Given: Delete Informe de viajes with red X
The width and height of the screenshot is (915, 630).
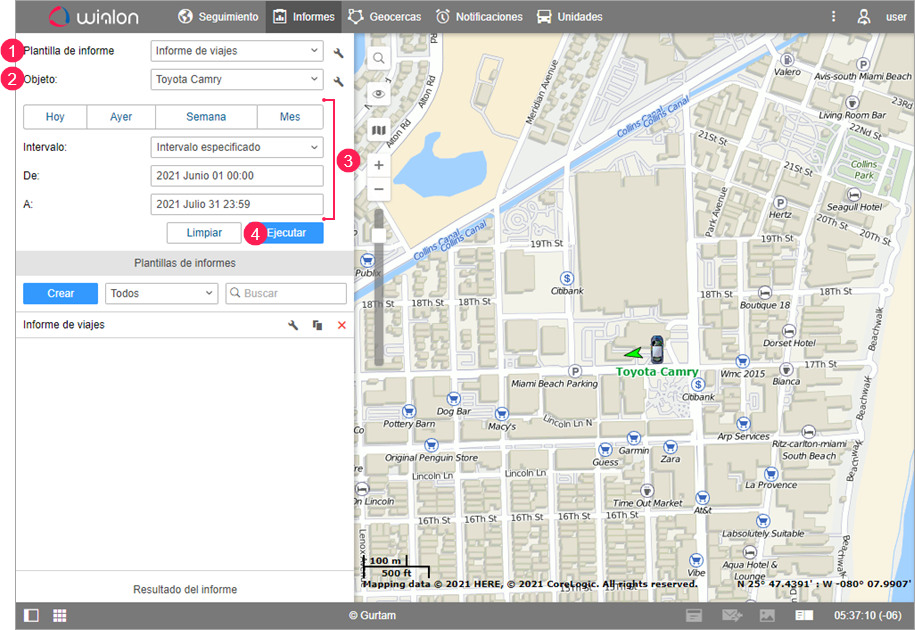Looking at the screenshot, I should [x=342, y=325].
